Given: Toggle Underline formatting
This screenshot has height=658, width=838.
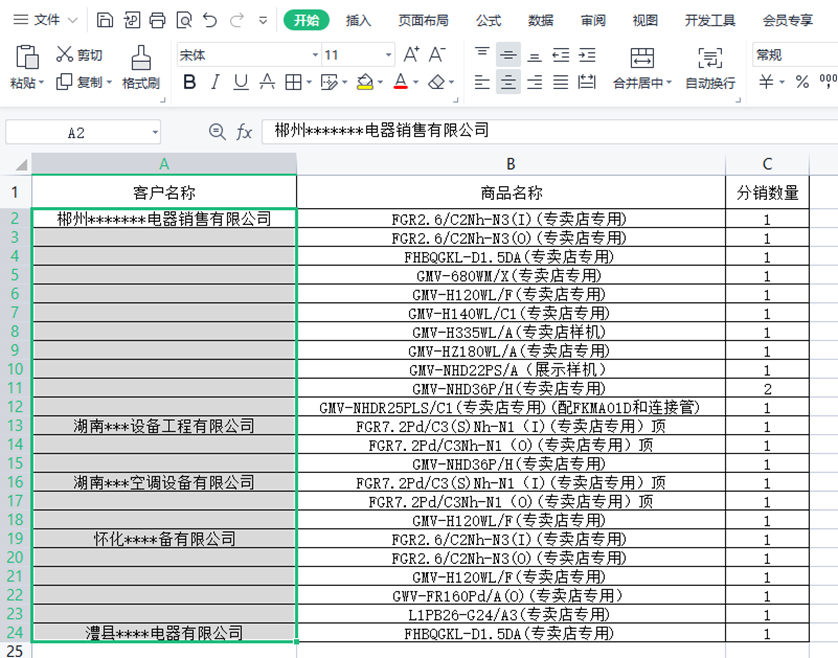Looking at the screenshot, I should 240,82.
